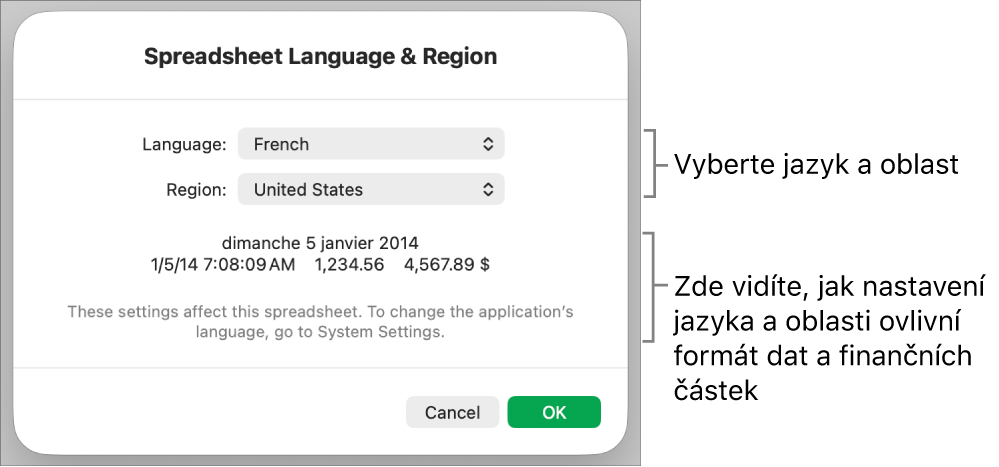
Task: Click the date preview "dimanche 5 janvier 2014"
Action: pyautogui.click(x=320, y=243)
